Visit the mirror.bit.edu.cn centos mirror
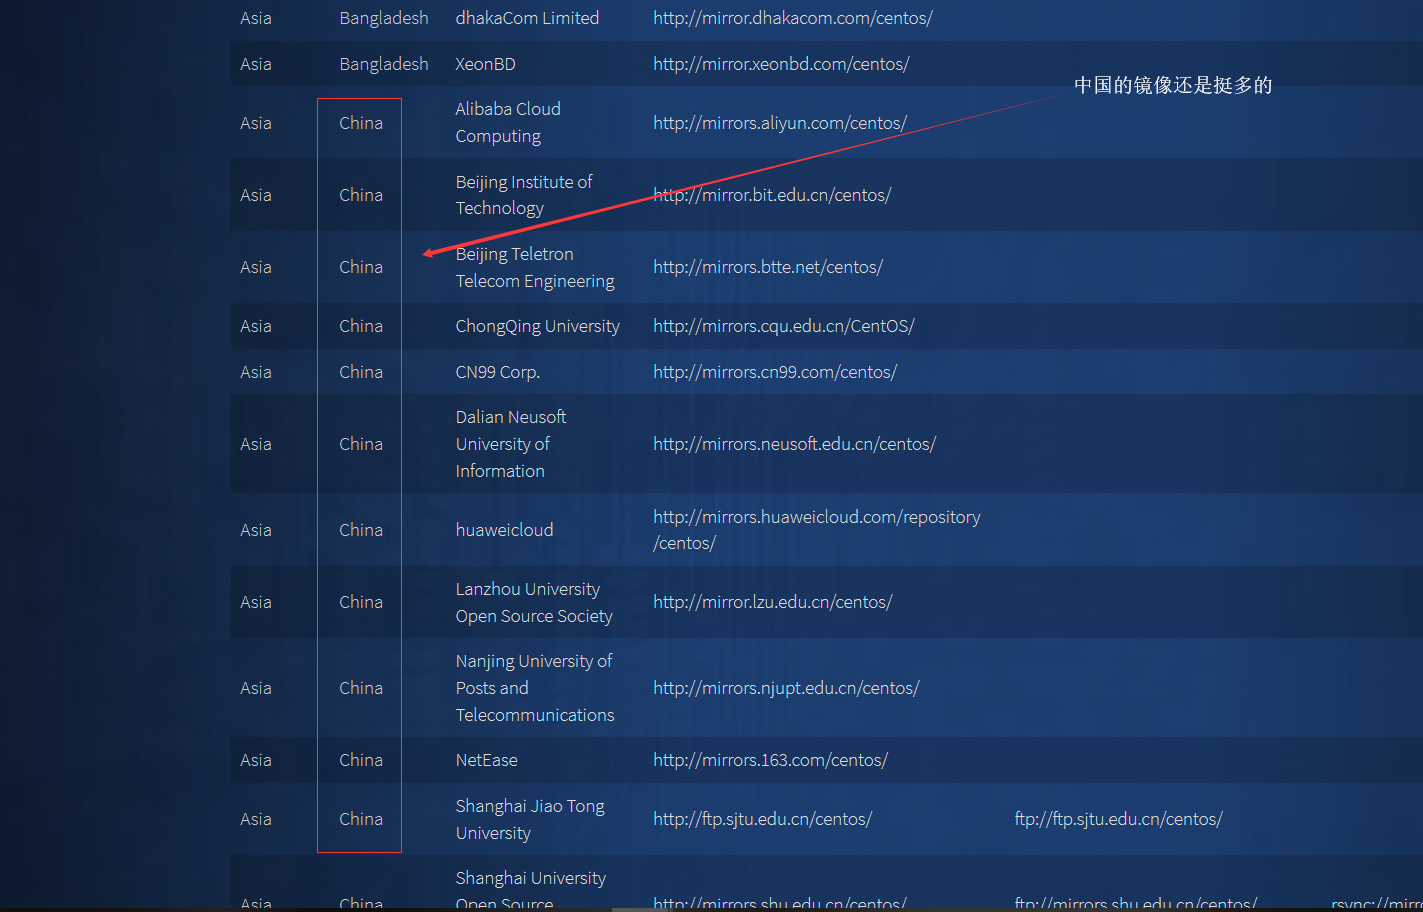This screenshot has width=1423, height=912. 772,195
